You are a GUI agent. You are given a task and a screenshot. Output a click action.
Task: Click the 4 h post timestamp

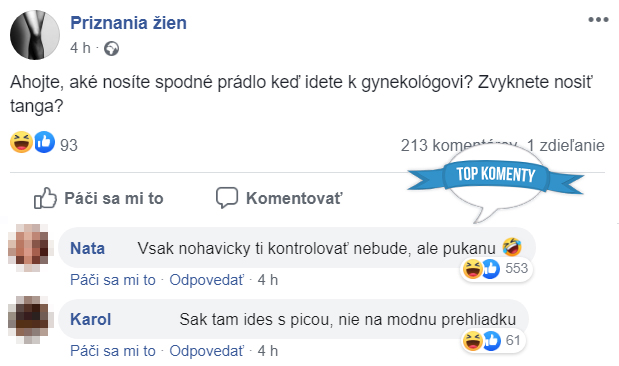(x=80, y=48)
